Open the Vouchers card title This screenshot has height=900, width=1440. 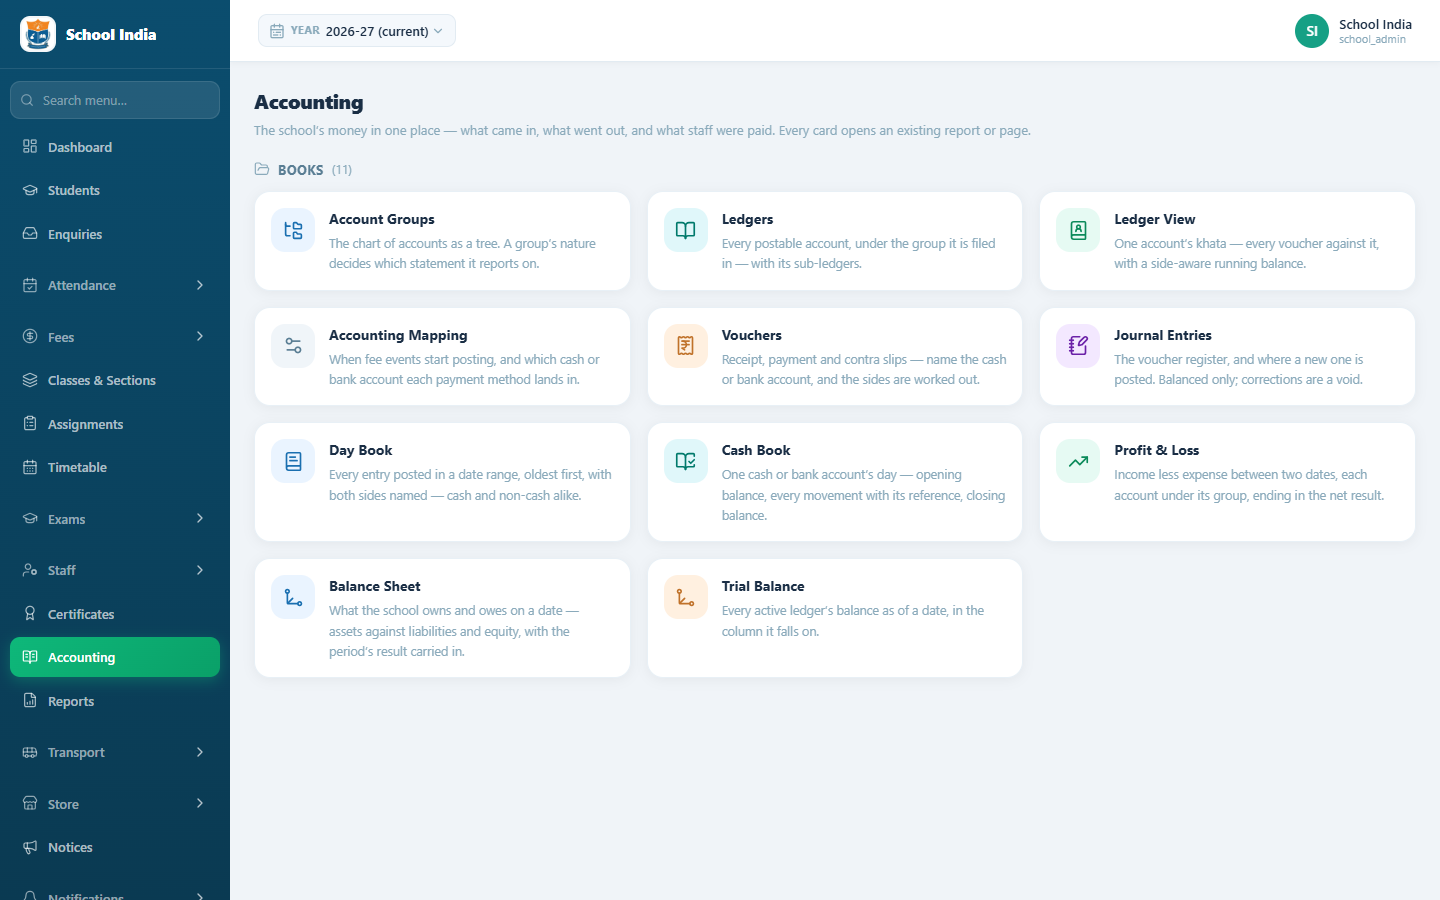pyautogui.click(x=752, y=335)
